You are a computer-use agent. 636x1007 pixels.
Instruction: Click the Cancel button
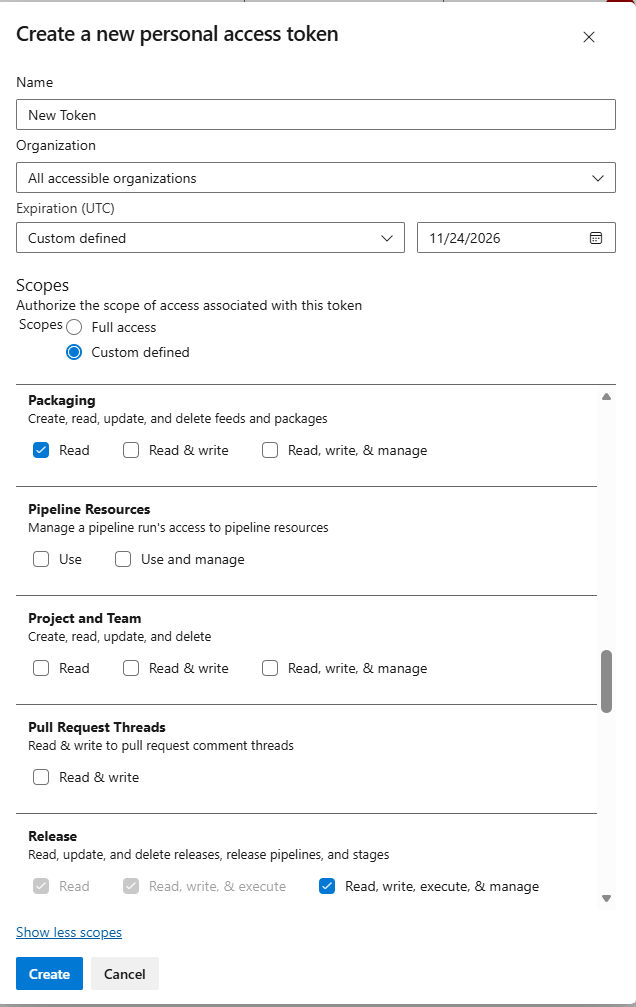125,974
